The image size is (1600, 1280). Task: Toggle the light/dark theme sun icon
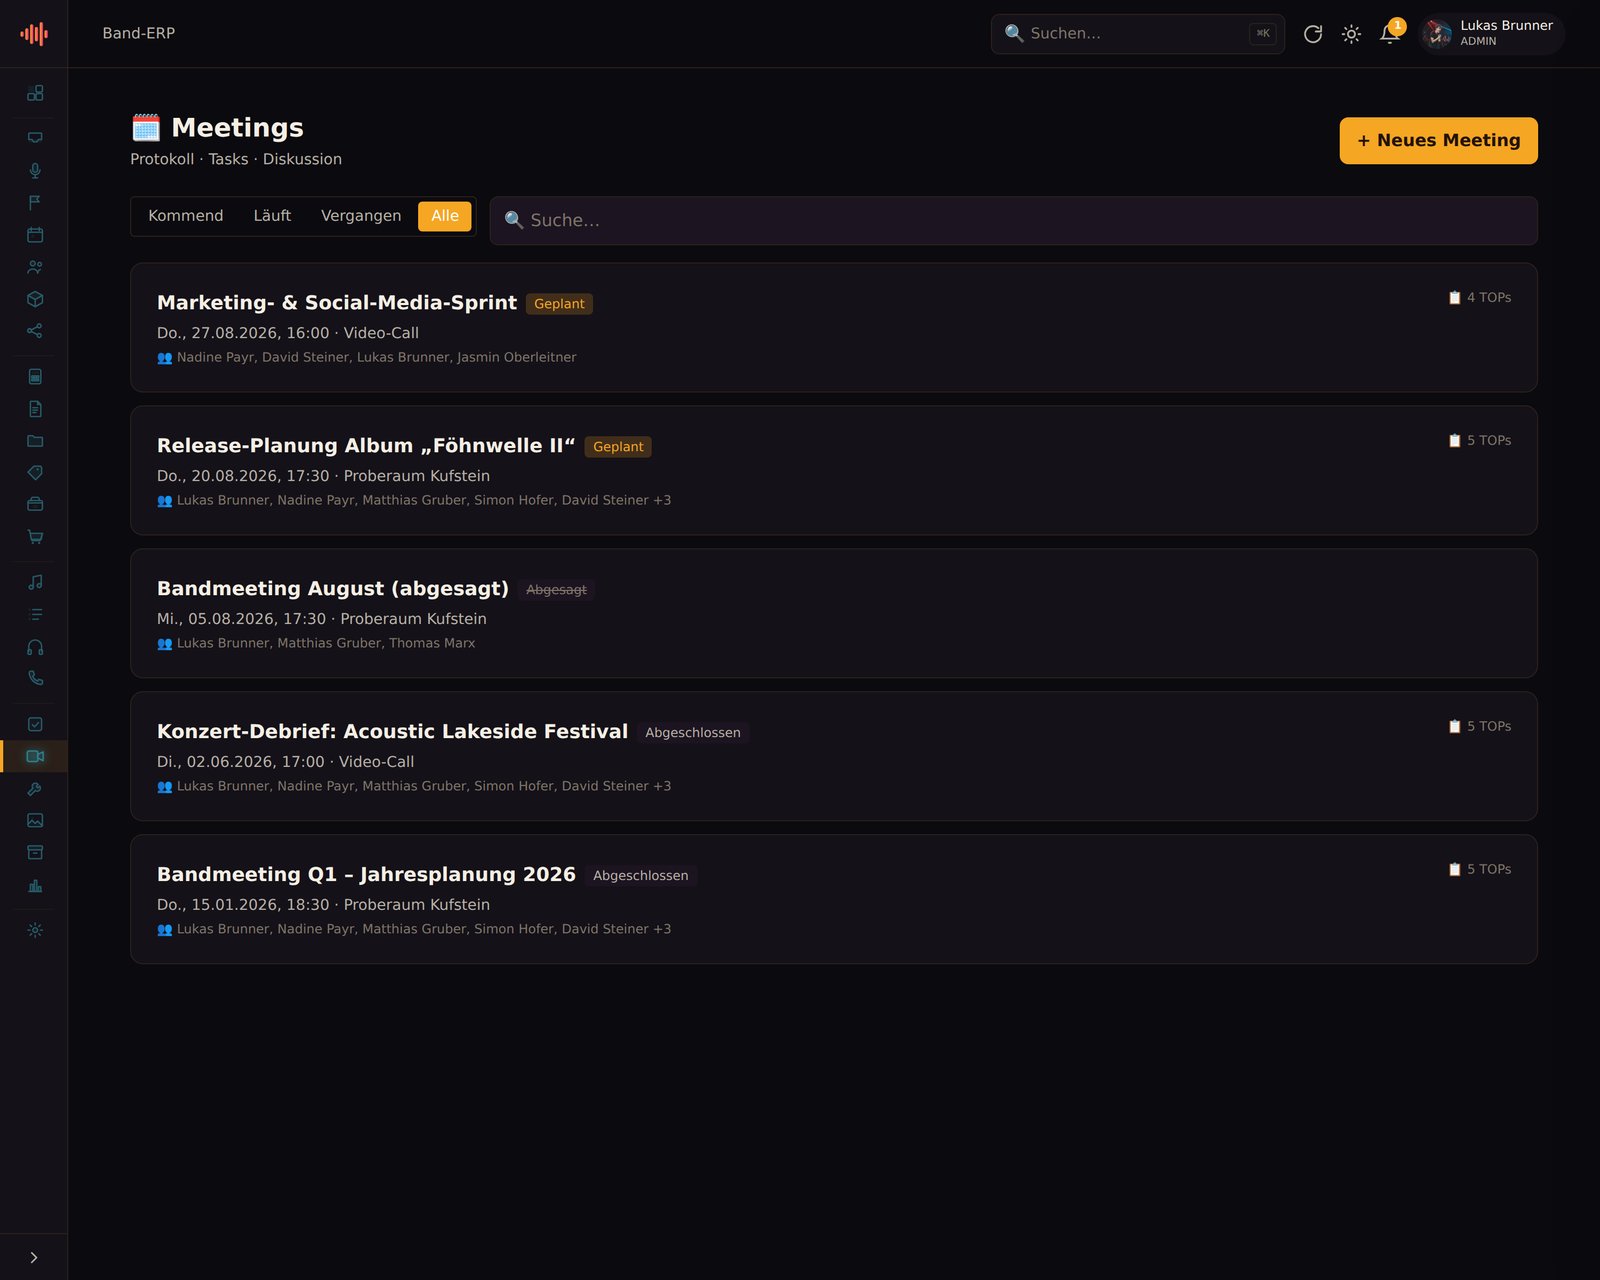point(1351,34)
